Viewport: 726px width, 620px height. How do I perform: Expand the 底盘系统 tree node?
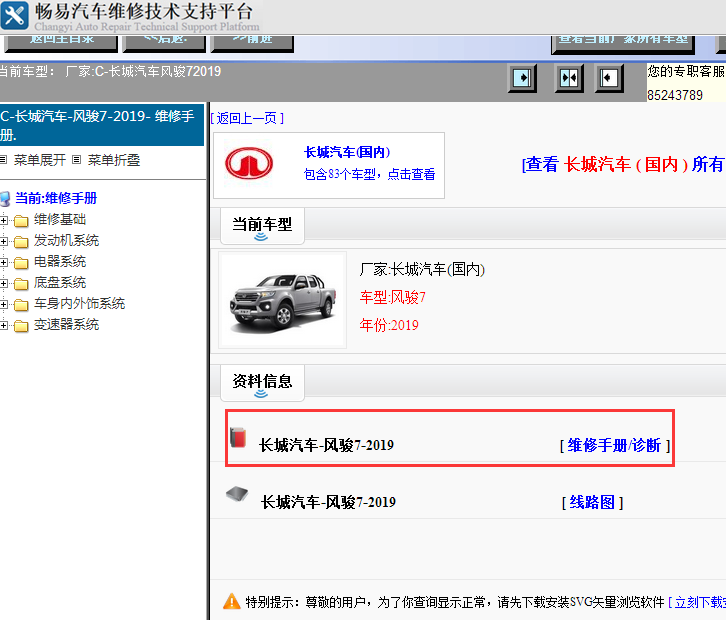pos(4,283)
